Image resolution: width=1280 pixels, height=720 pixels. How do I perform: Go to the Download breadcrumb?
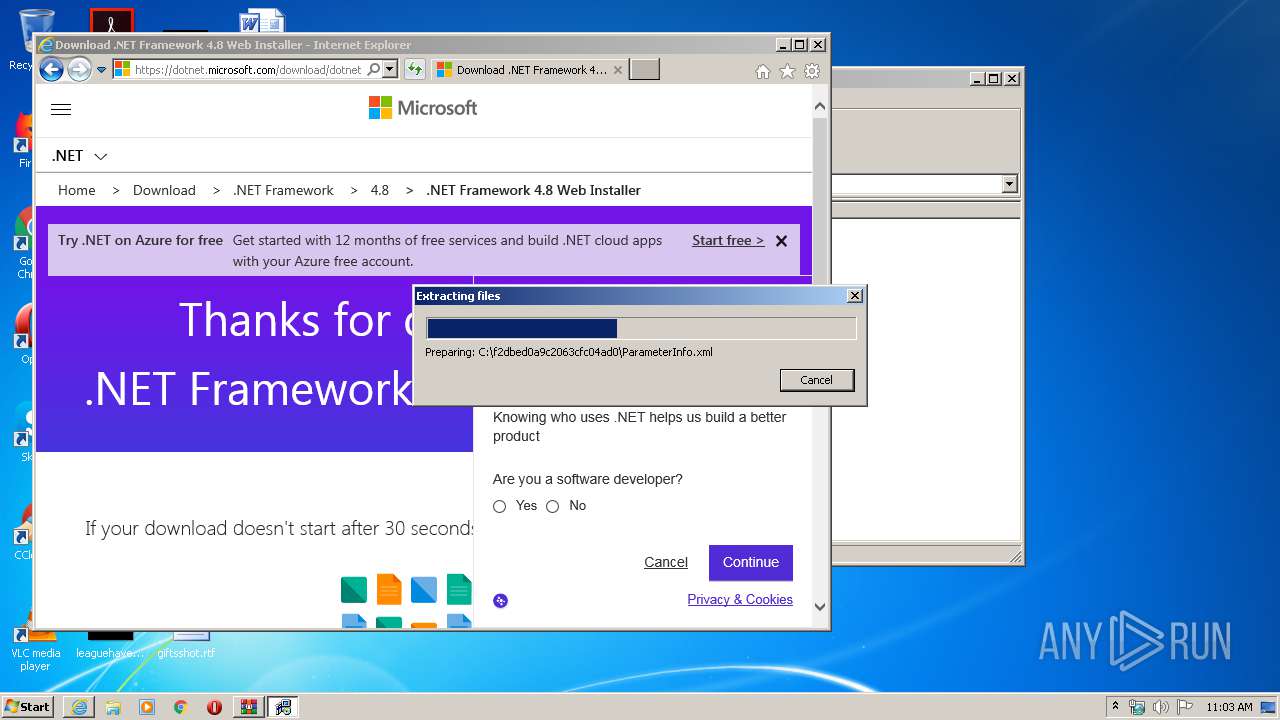pyautogui.click(x=164, y=190)
